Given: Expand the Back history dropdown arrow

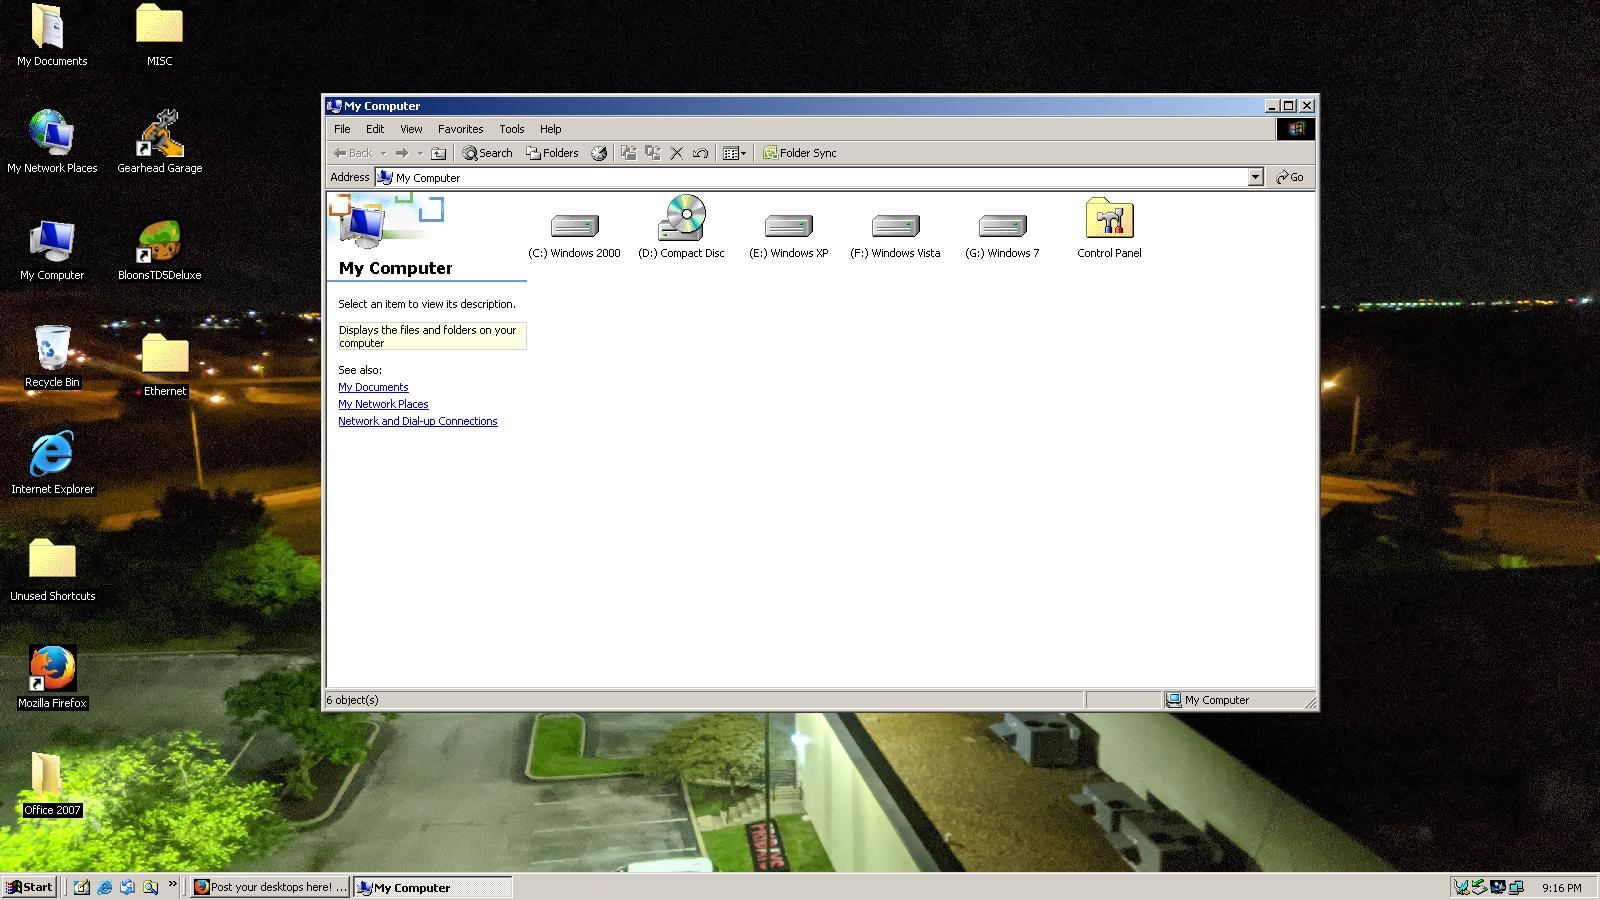Looking at the screenshot, I should (383, 153).
